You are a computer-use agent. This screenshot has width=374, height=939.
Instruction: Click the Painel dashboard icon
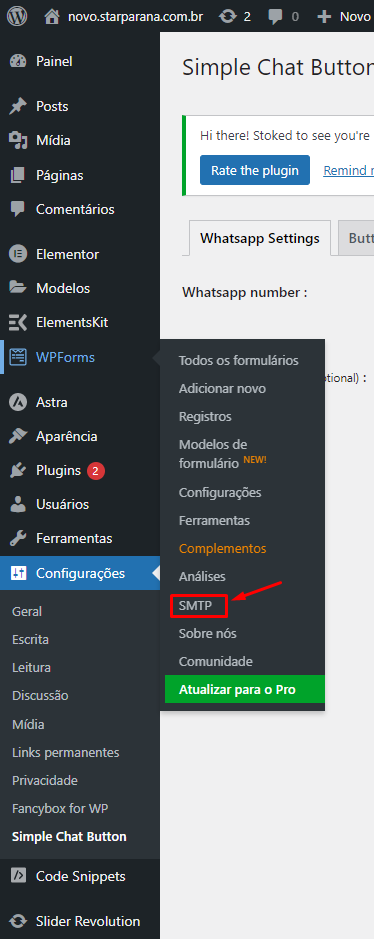(19, 62)
